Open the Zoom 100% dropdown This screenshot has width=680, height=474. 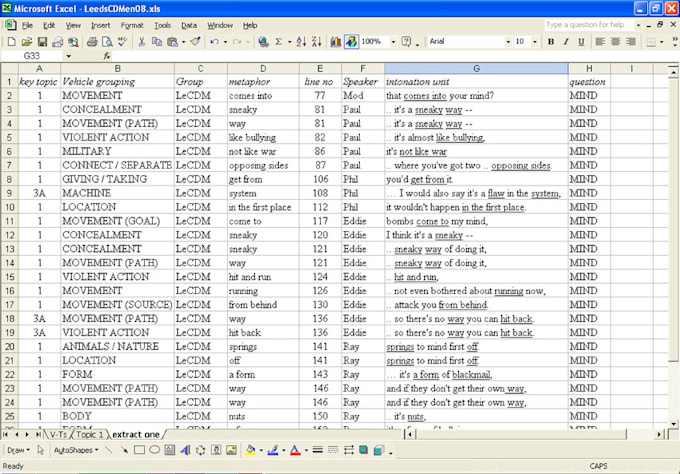(x=393, y=42)
